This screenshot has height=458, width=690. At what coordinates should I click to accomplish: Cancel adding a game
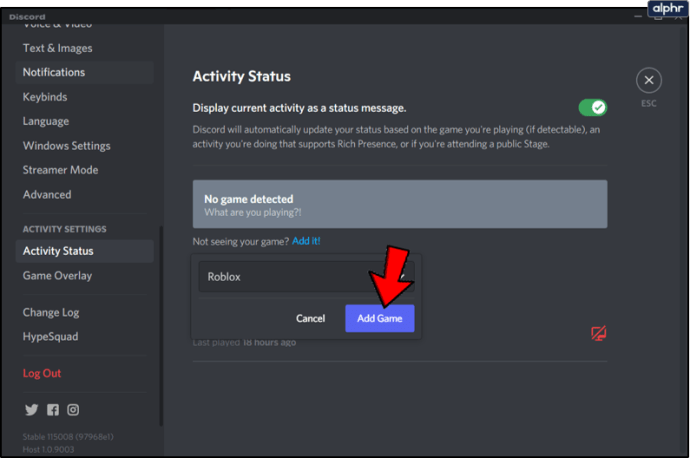click(x=310, y=318)
